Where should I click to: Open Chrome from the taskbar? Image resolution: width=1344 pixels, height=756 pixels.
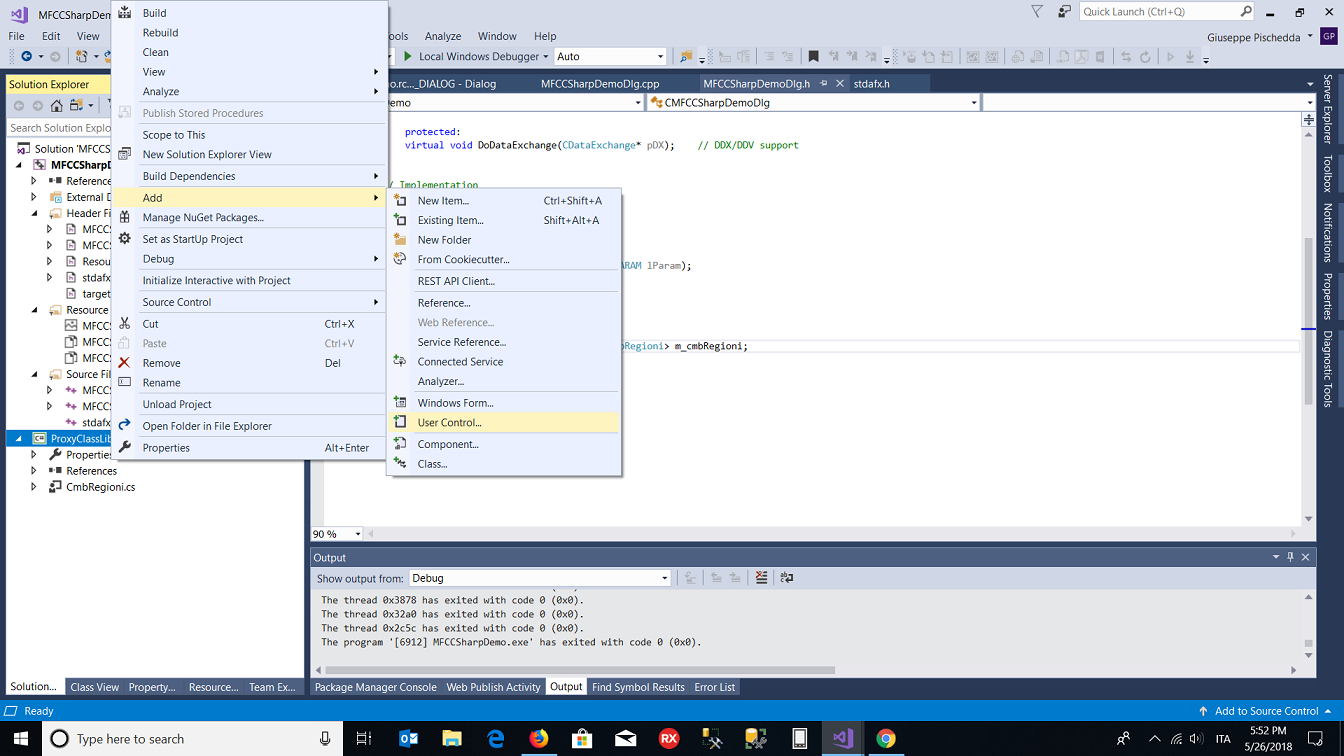pyautogui.click(x=886, y=739)
